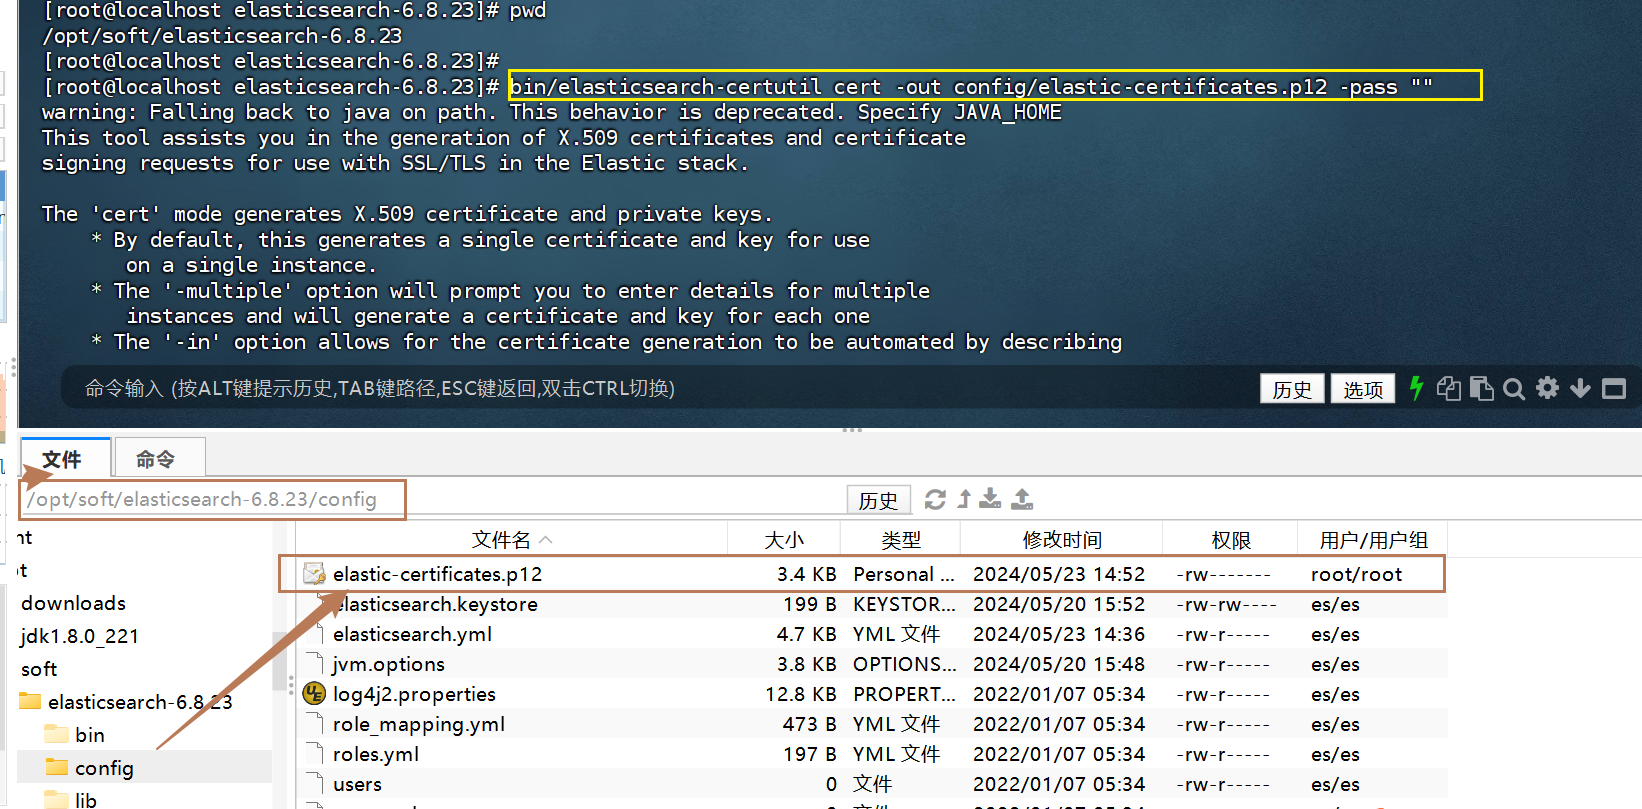Click the config path input field

coord(435,499)
